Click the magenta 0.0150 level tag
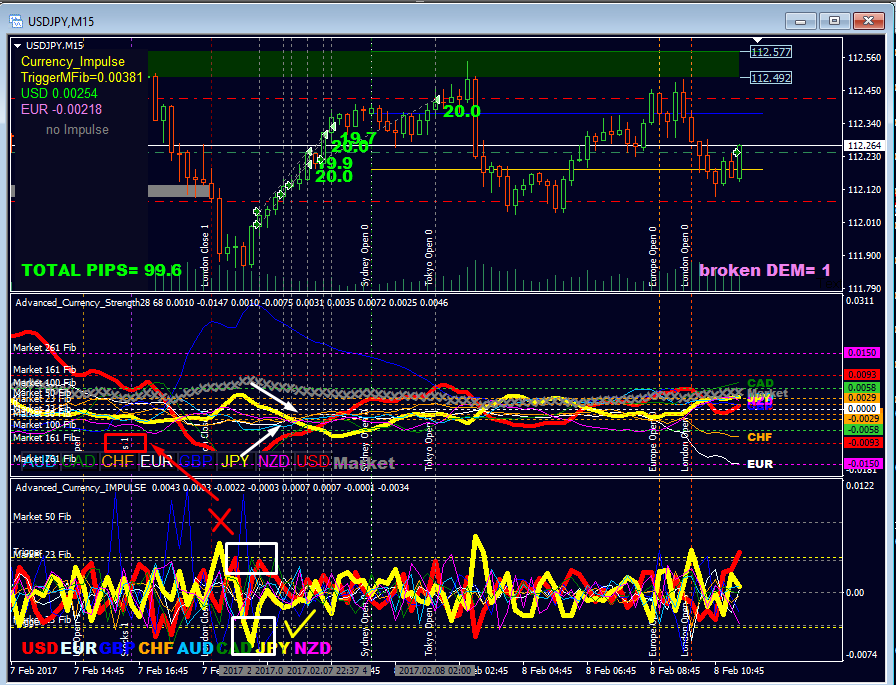Screen dimensions: 896x685 pos(863,353)
